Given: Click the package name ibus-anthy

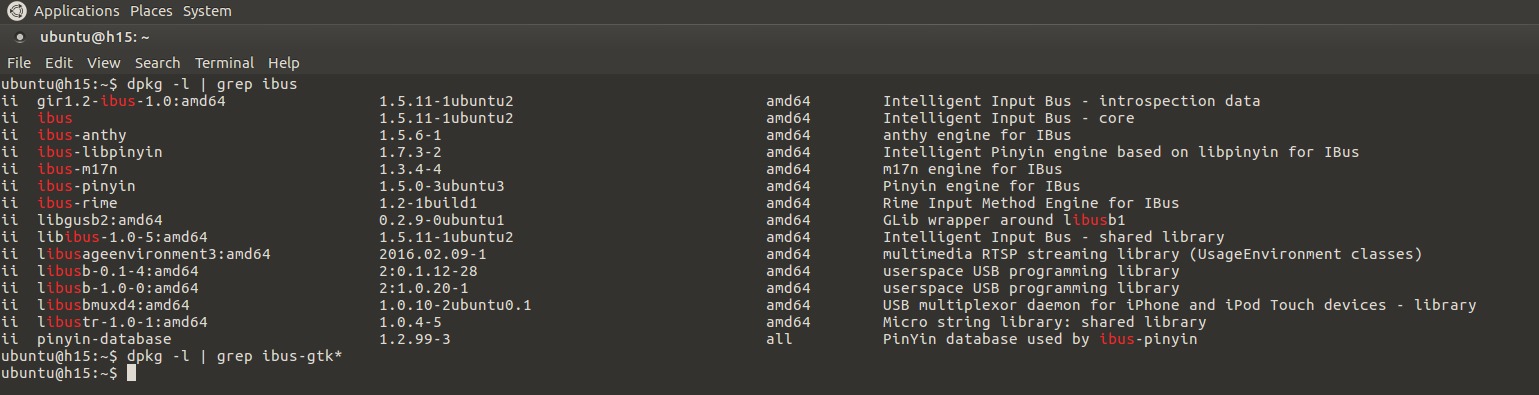Looking at the screenshot, I should pos(82,135).
